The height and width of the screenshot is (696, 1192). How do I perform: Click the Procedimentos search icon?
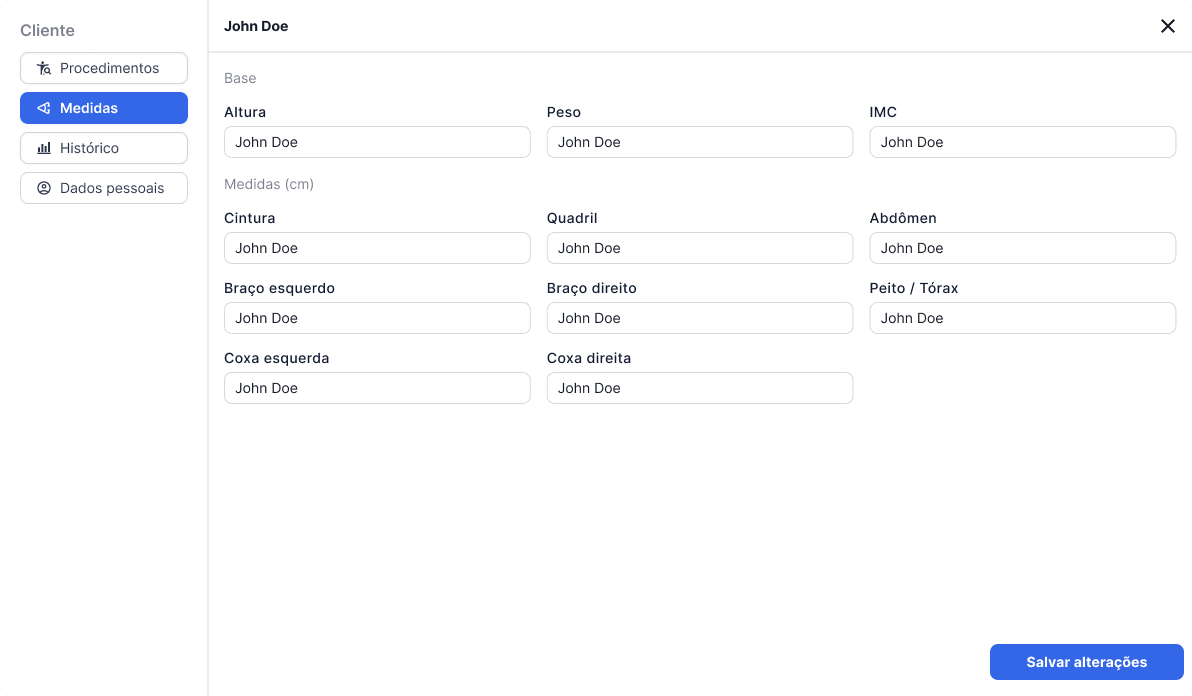(x=43, y=68)
